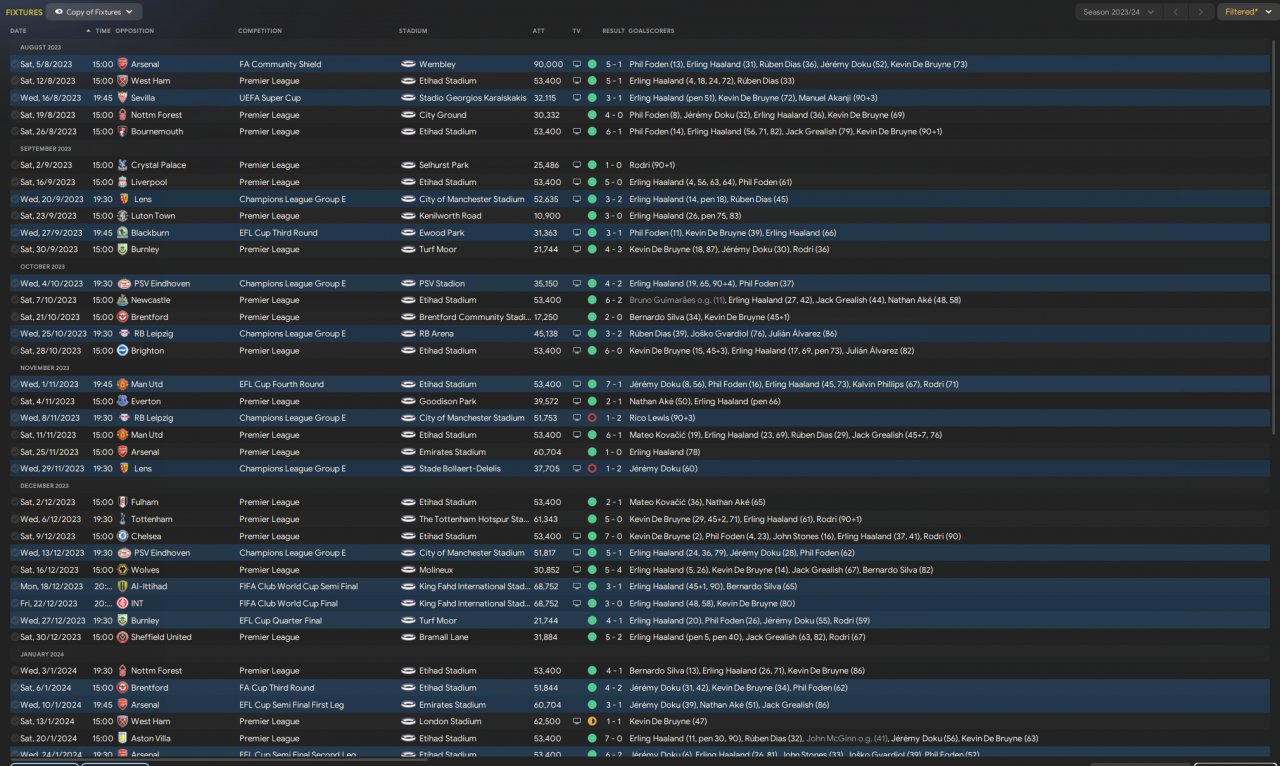Open the RB Arena stadium link
Viewport: 1280px width, 766px height.
[x=436, y=334]
